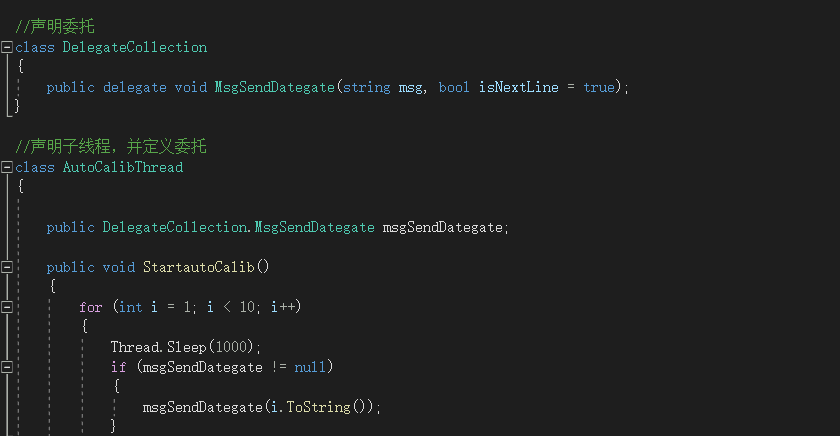Collapse the DelegateCollection class fold marker
840x436 pixels.
[7, 47]
